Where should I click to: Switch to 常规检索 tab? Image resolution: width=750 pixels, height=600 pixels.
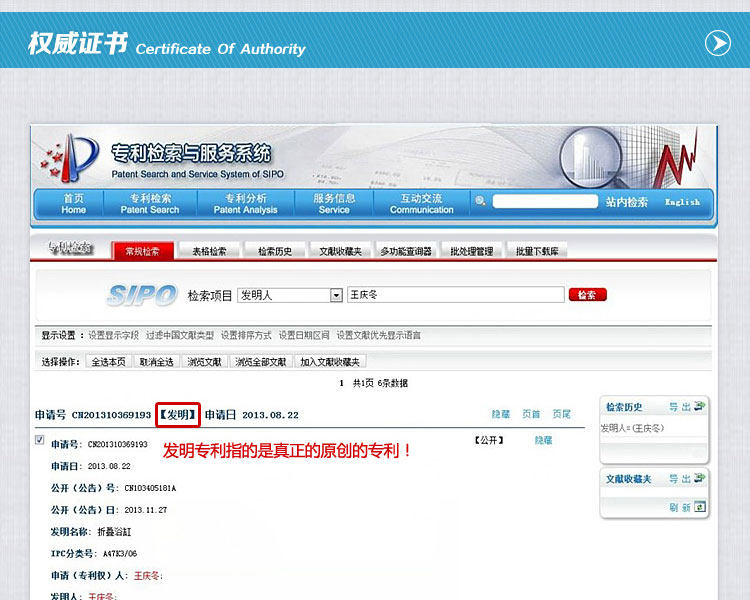(x=143, y=251)
